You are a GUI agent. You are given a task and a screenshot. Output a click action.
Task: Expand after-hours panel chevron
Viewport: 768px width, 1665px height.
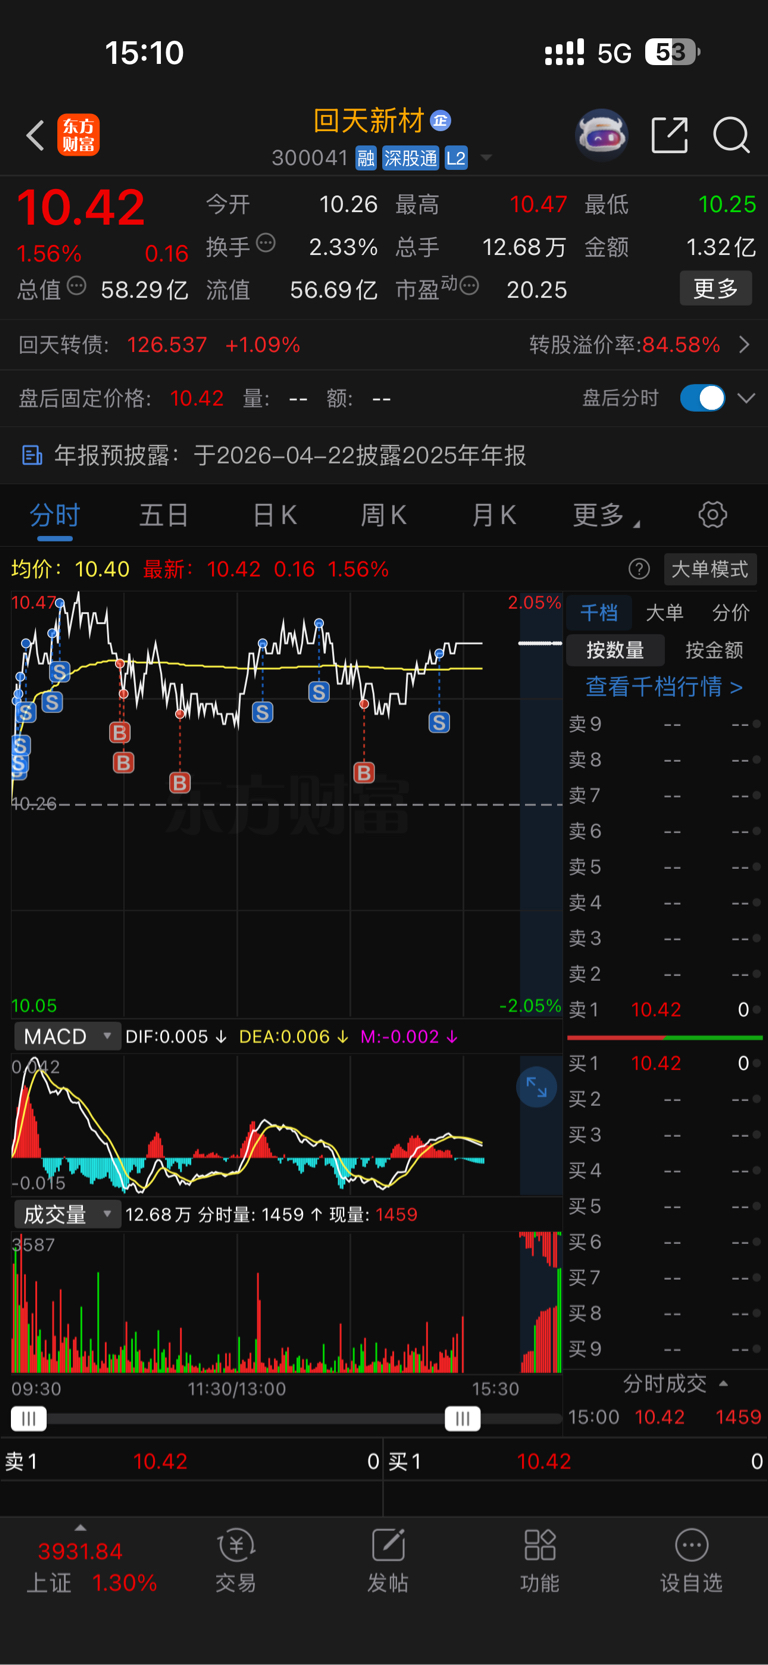[x=746, y=398]
